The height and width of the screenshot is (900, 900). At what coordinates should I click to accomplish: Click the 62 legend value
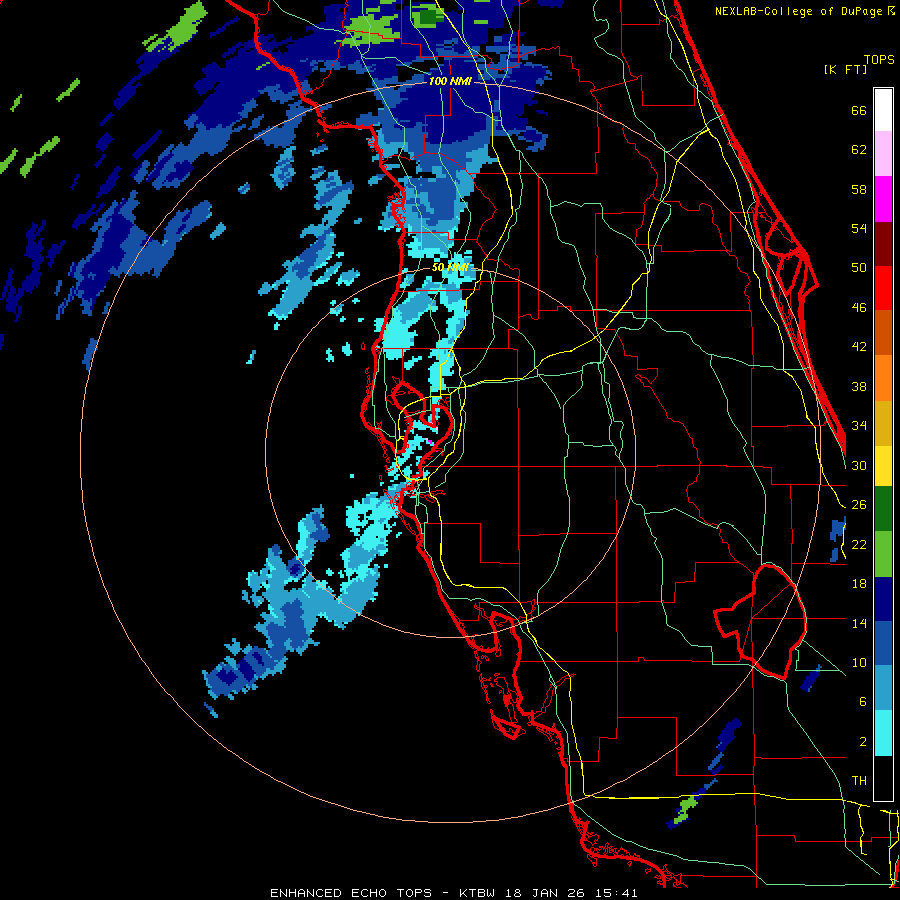click(859, 150)
